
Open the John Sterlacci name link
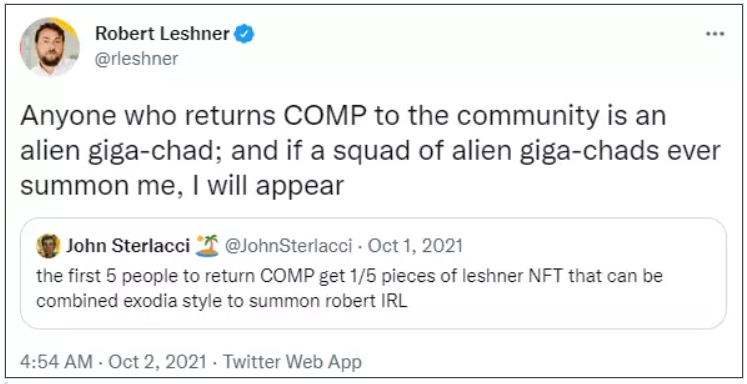pyautogui.click(x=128, y=246)
